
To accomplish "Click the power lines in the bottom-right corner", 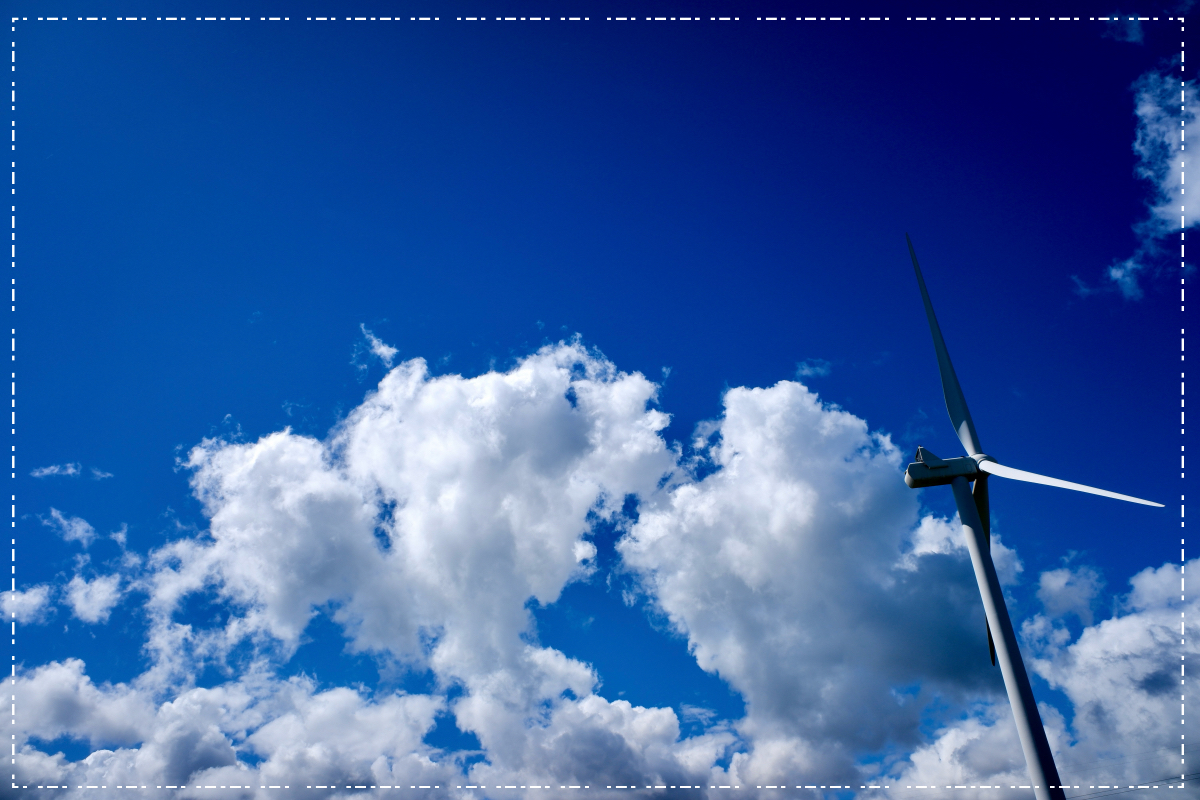I will tap(1140, 786).
